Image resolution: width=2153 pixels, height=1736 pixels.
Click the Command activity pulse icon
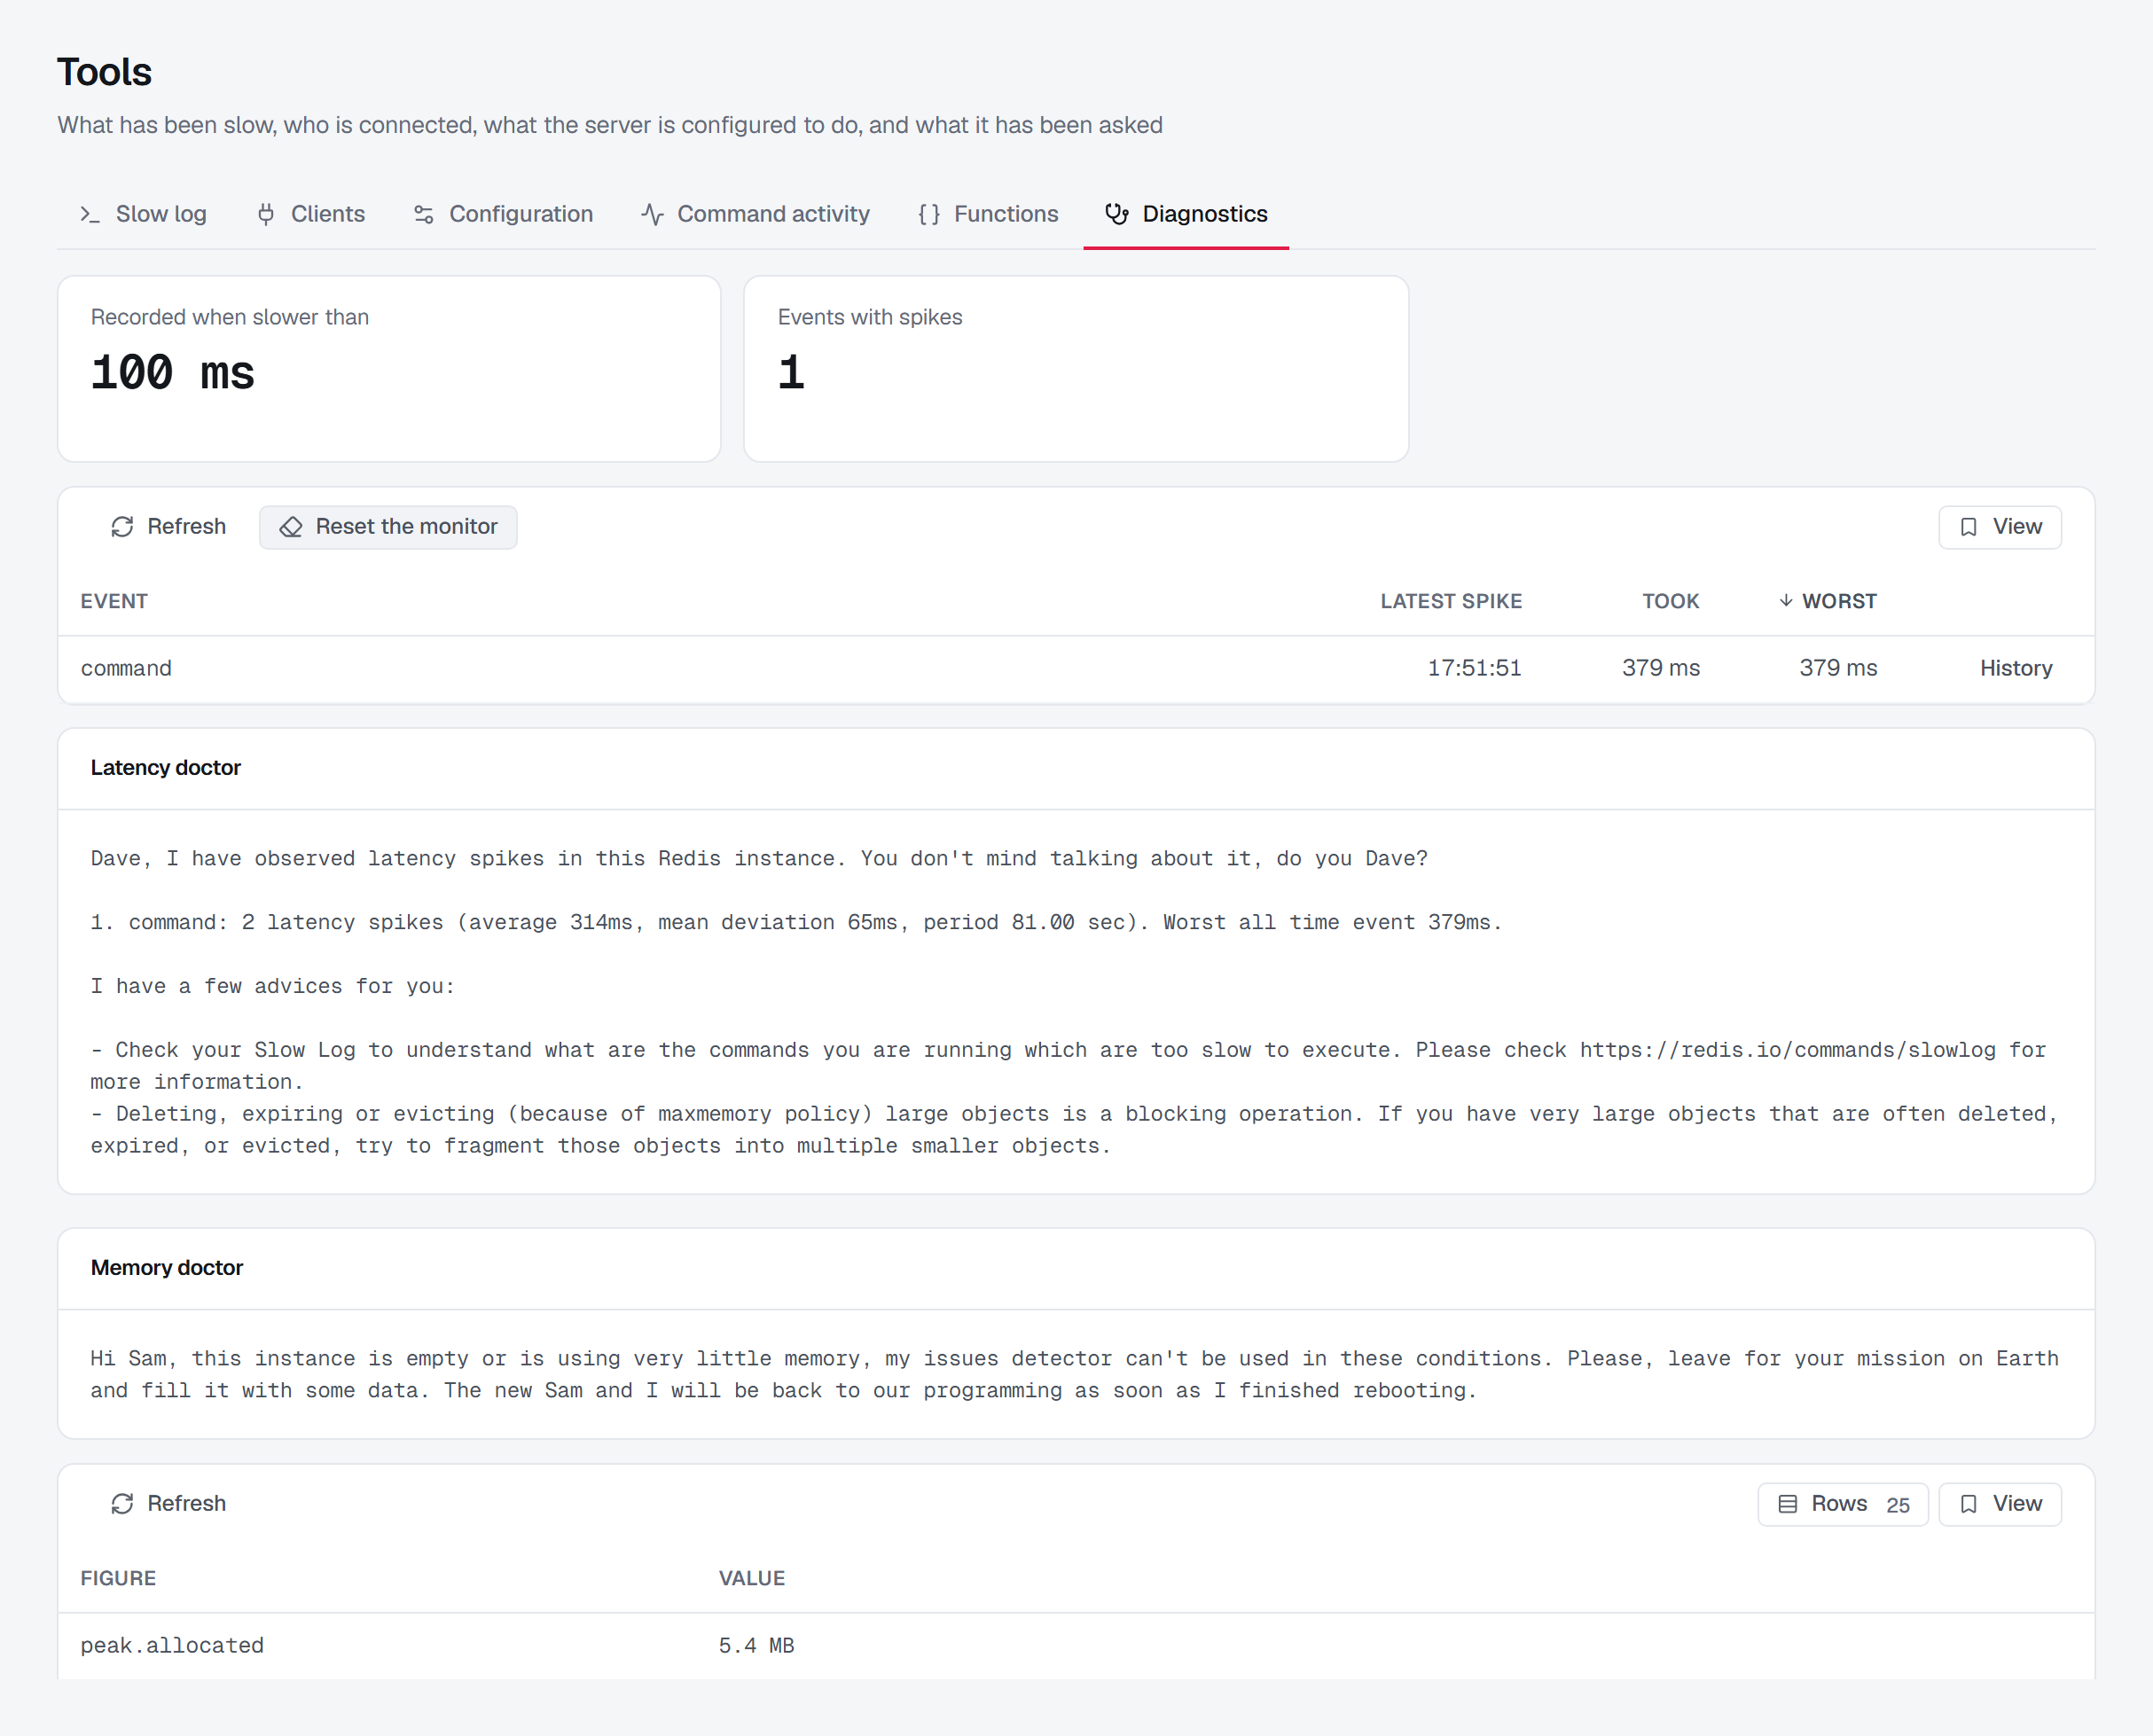(x=652, y=214)
